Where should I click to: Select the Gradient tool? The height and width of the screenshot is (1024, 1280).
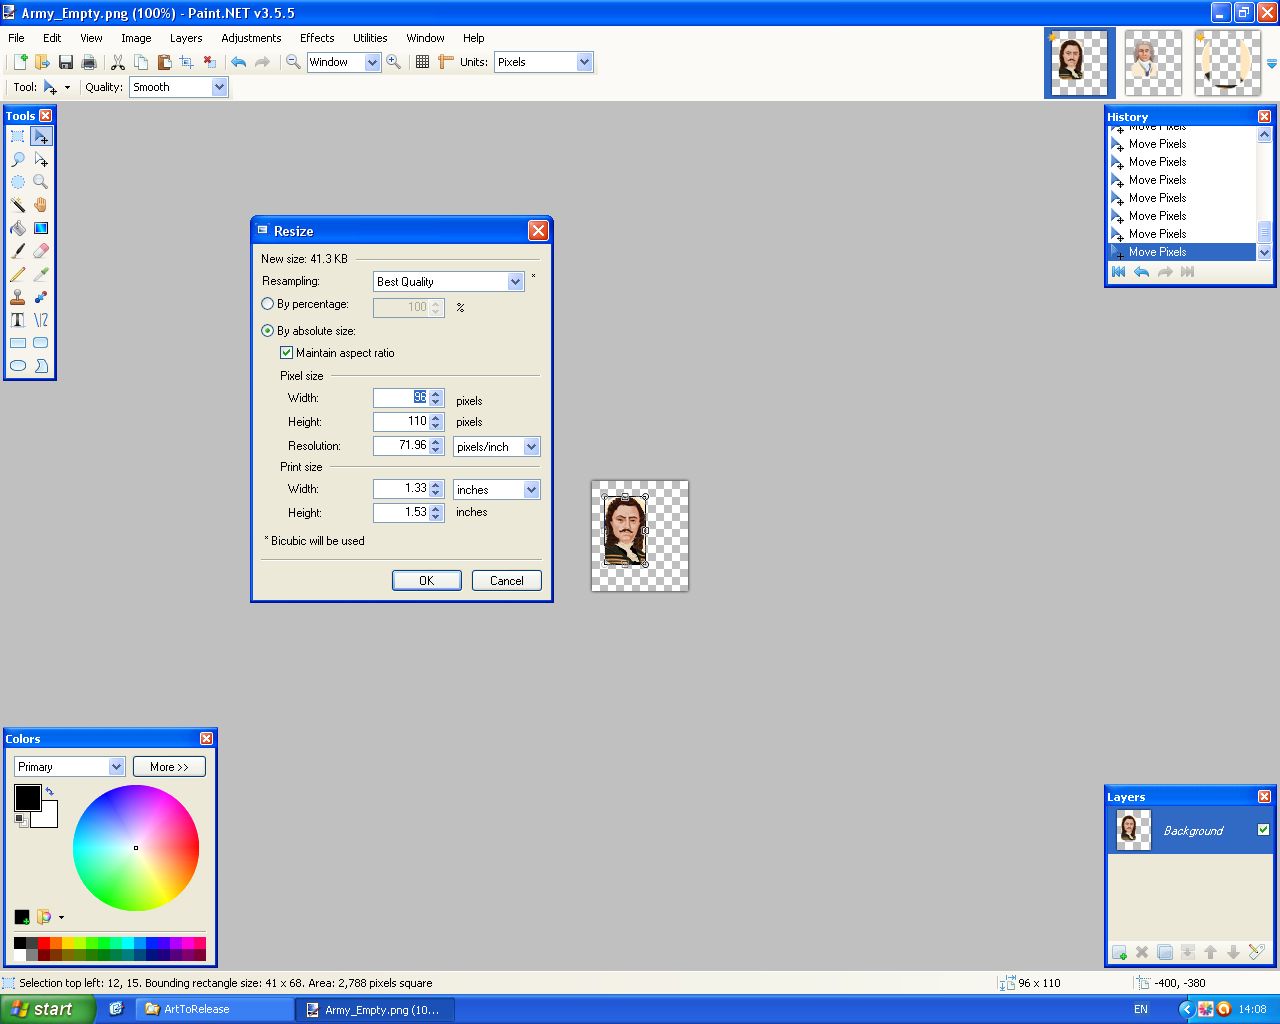click(41, 228)
